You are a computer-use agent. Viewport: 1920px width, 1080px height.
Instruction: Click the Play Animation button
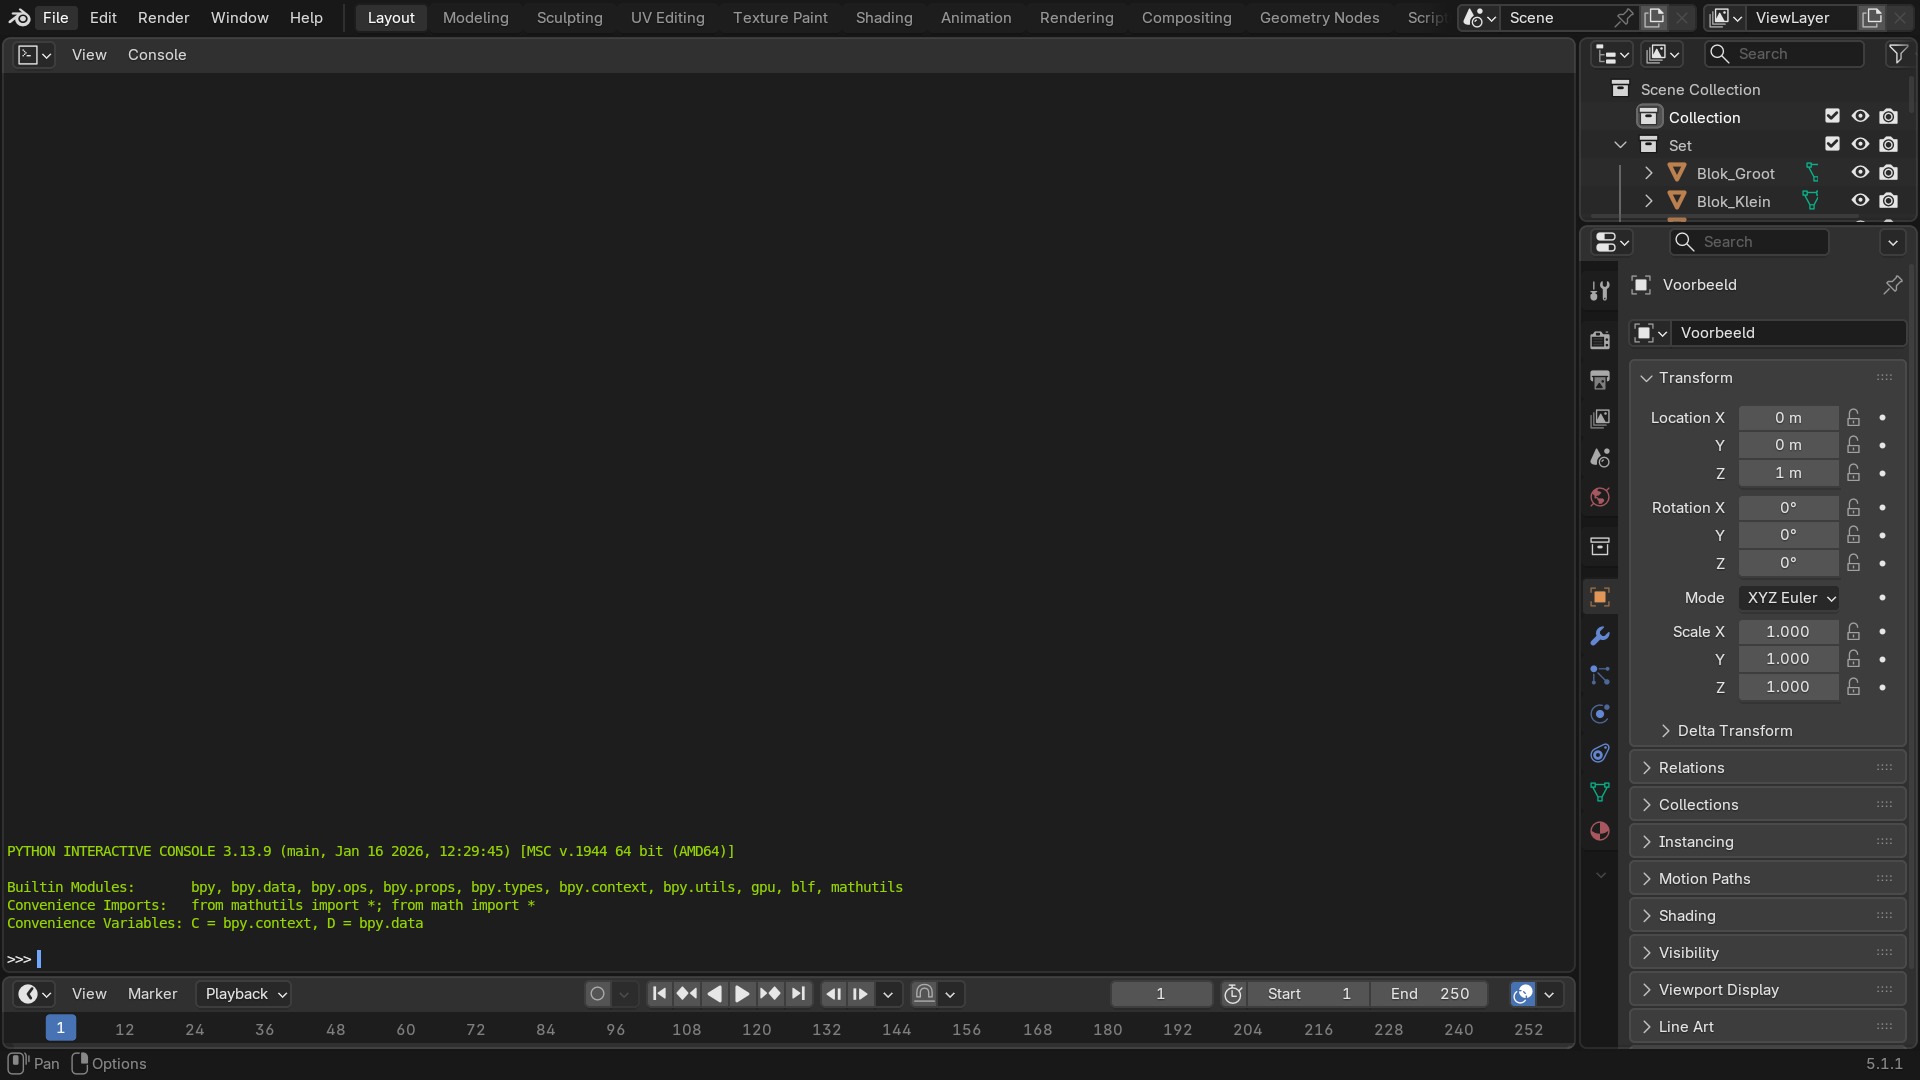pos(742,994)
